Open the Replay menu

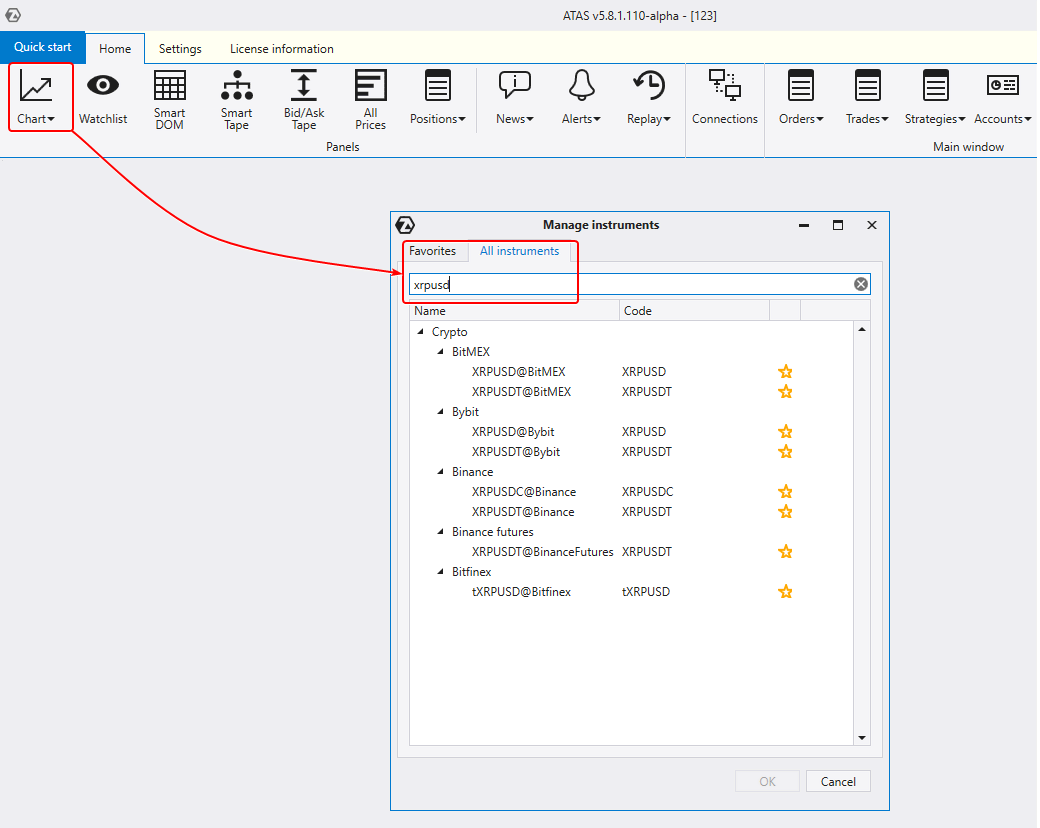tap(648, 98)
